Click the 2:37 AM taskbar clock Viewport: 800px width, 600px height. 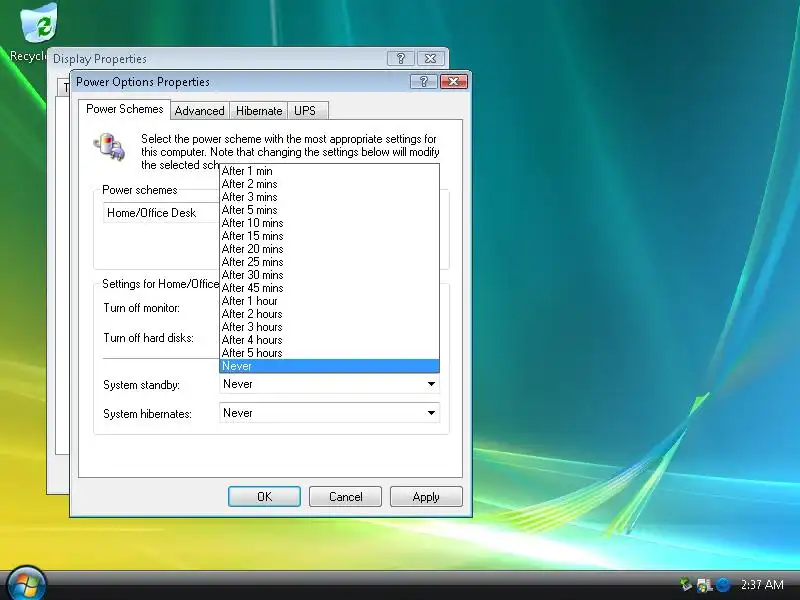[x=762, y=584]
